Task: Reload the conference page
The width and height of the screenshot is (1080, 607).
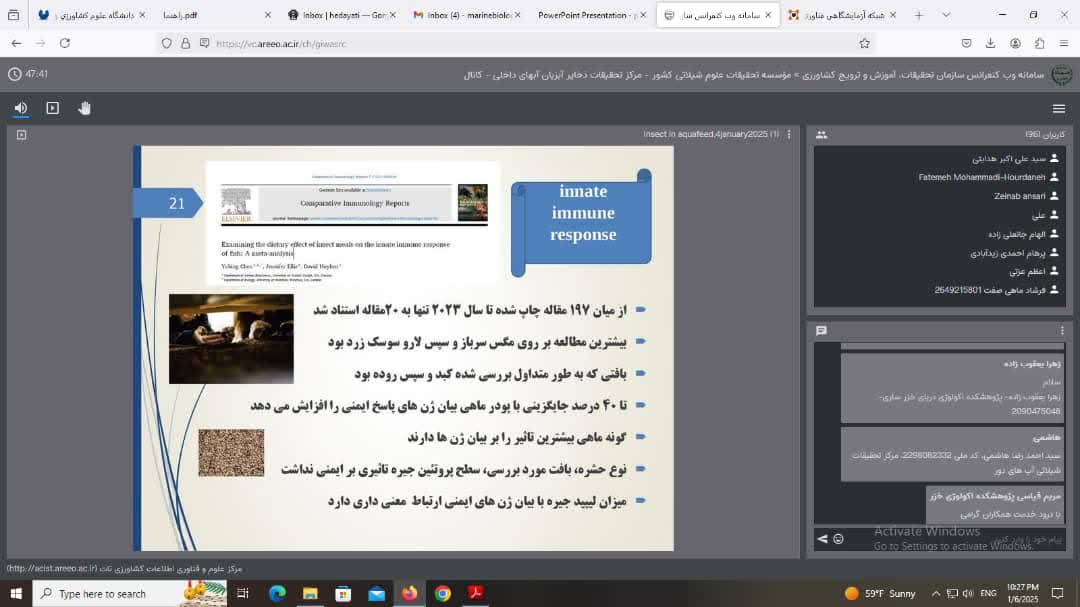Action: coord(65,43)
